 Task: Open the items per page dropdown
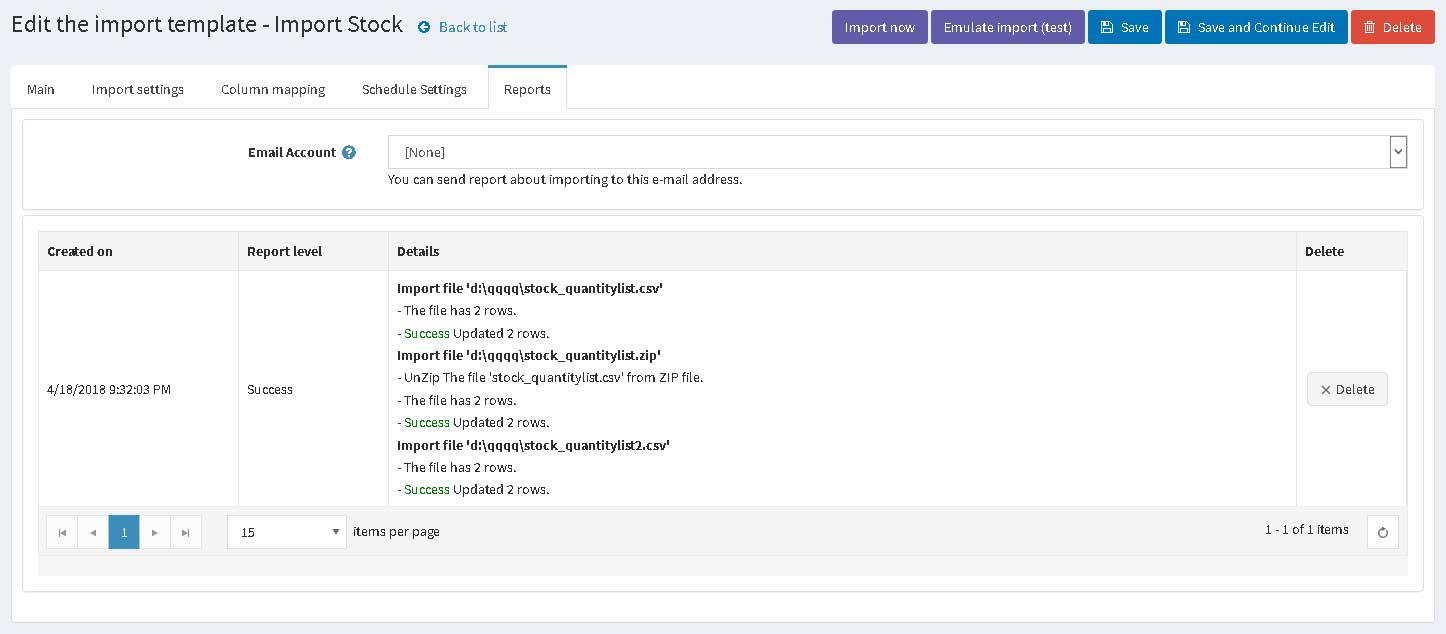[x=287, y=532]
